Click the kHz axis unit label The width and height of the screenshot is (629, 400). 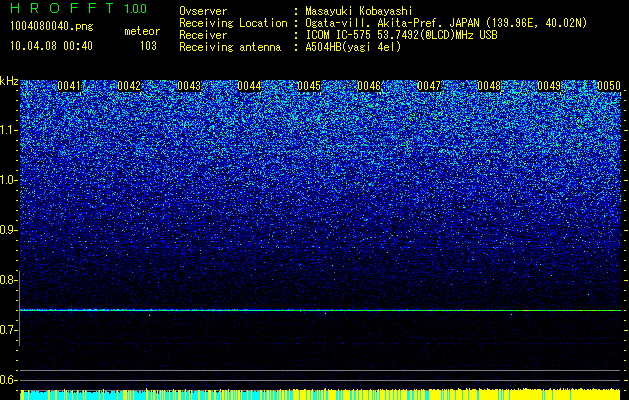(9, 81)
